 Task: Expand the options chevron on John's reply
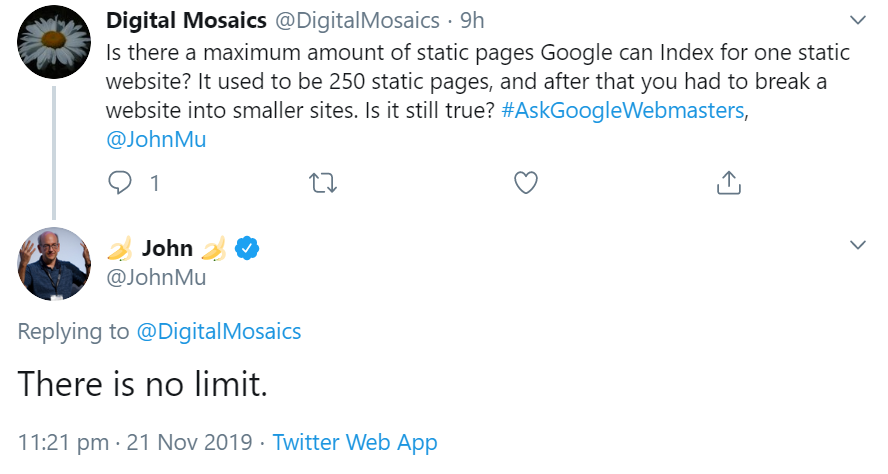tap(857, 245)
